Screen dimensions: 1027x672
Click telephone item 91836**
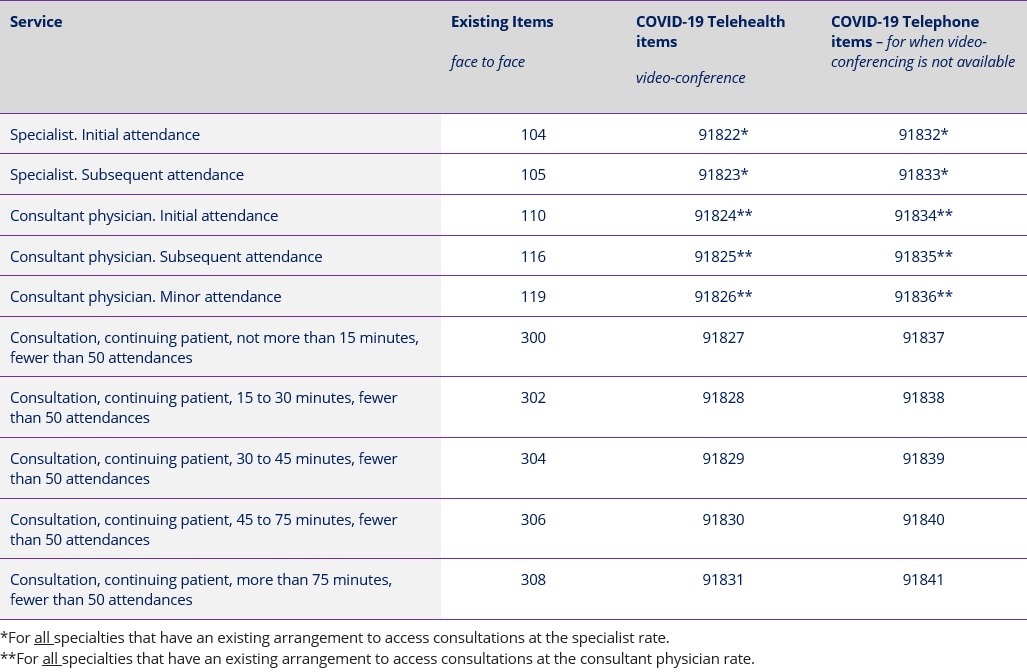click(x=924, y=296)
